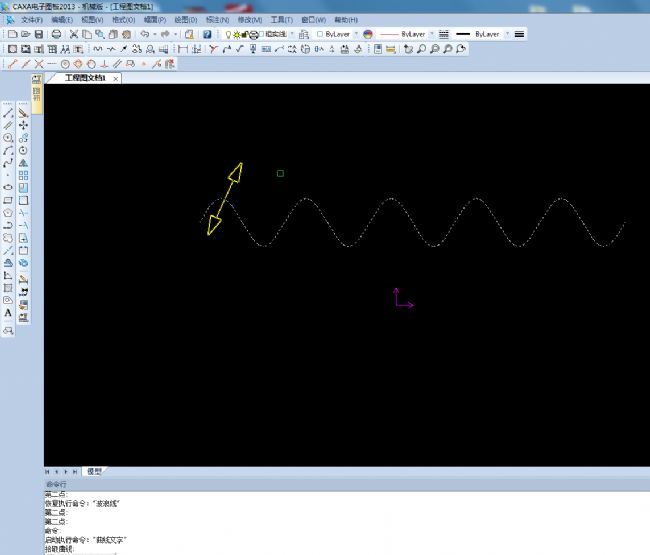Select the Line draw tool in left toolbar

click(9, 113)
